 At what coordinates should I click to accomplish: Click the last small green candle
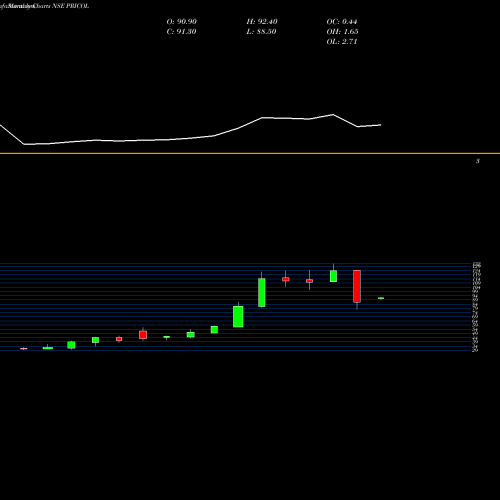click(x=381, y=298)
